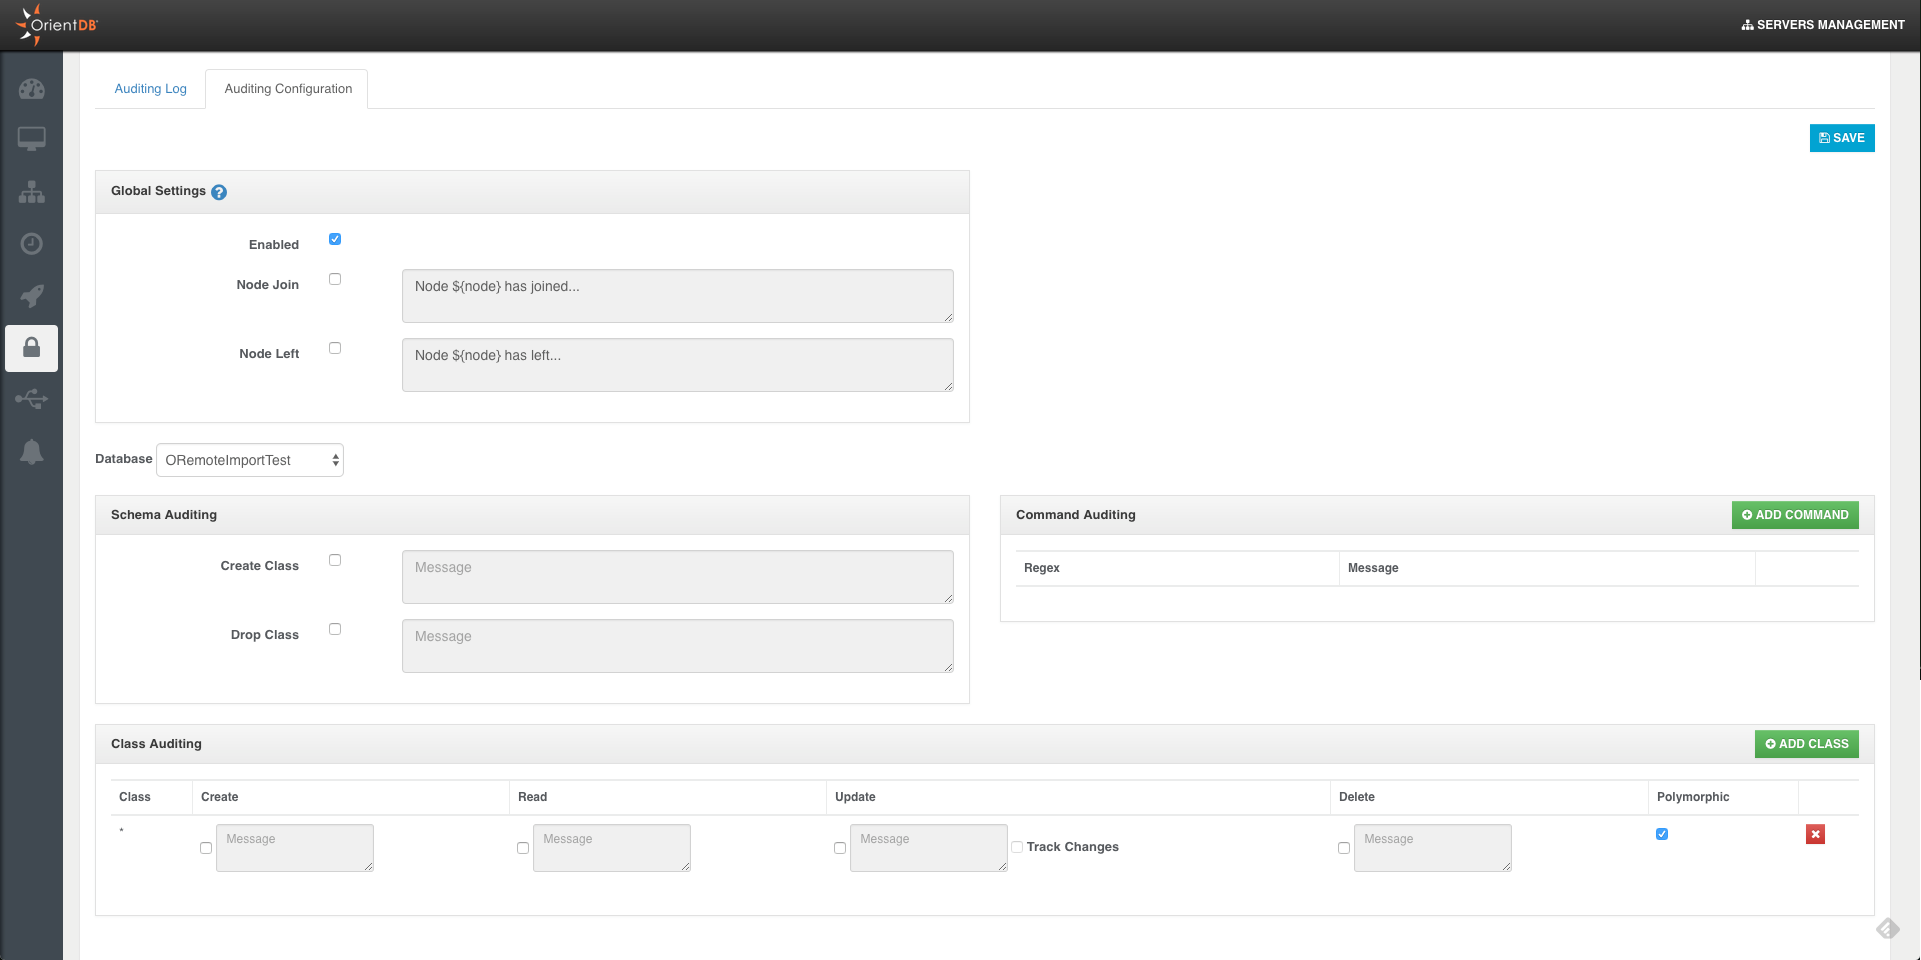Select the Auditing Configuration tab
This screenshot has width=1921, height=960.
coord(288,89)
